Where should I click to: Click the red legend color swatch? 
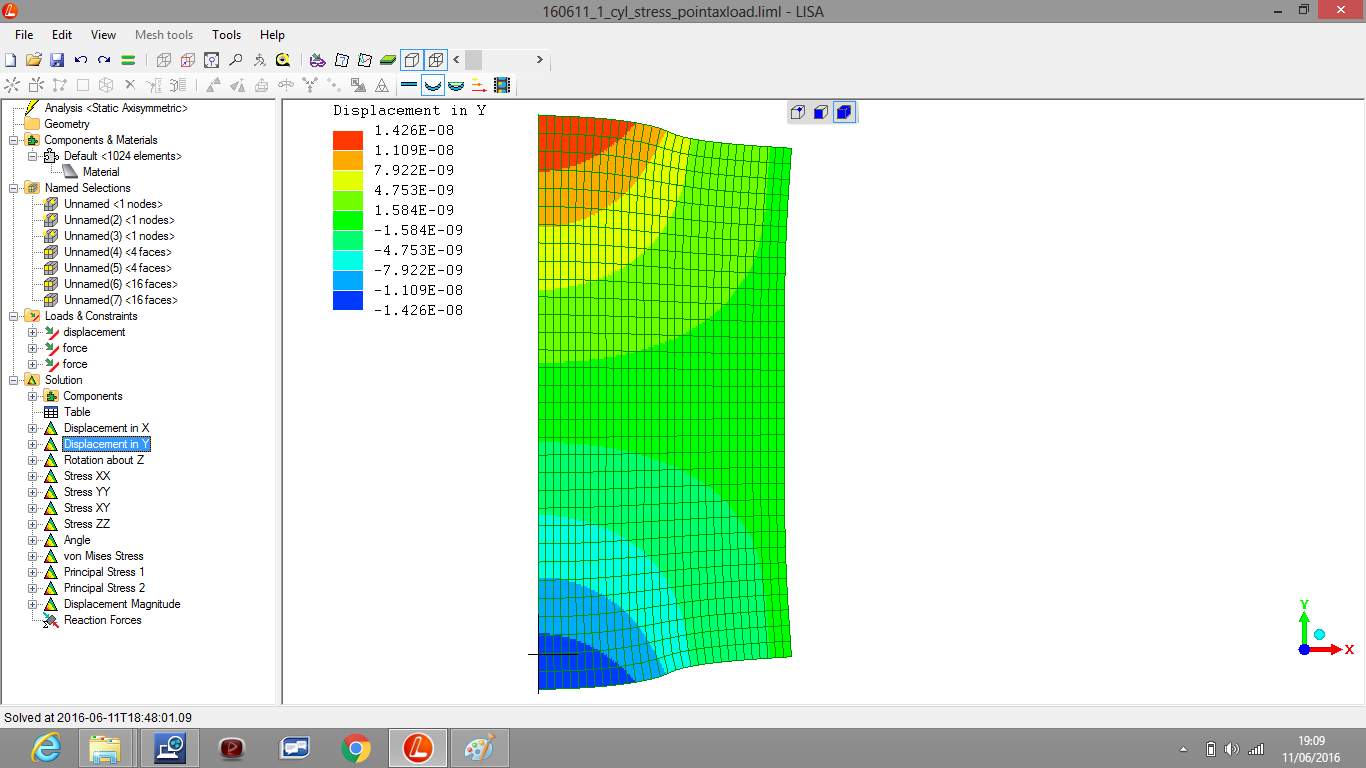[x=348, y=140]
